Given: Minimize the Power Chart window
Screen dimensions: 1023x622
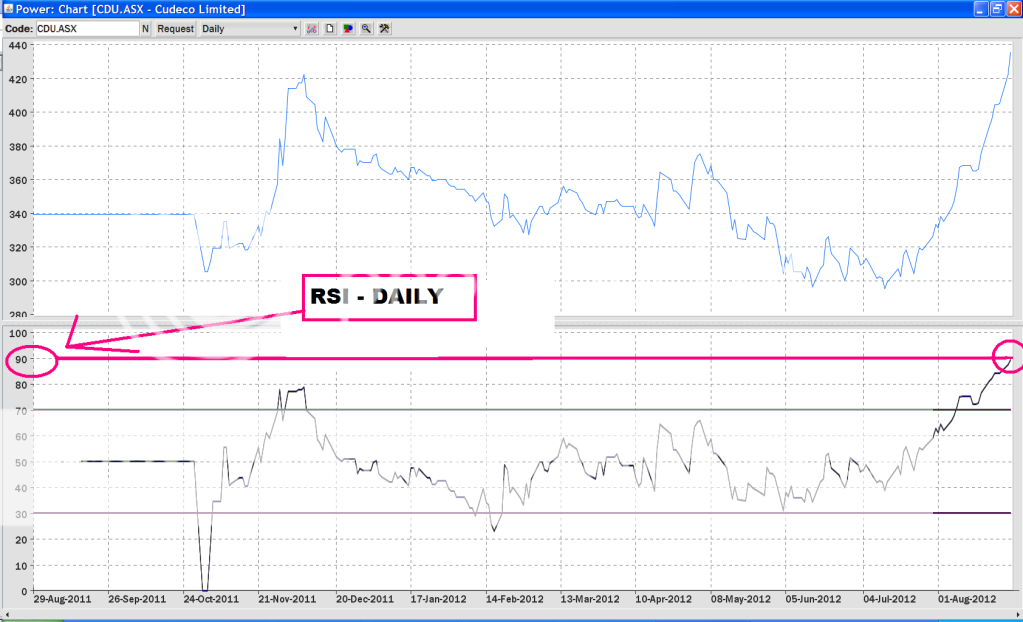Looking at the screenshot, I should click(981, 8).
